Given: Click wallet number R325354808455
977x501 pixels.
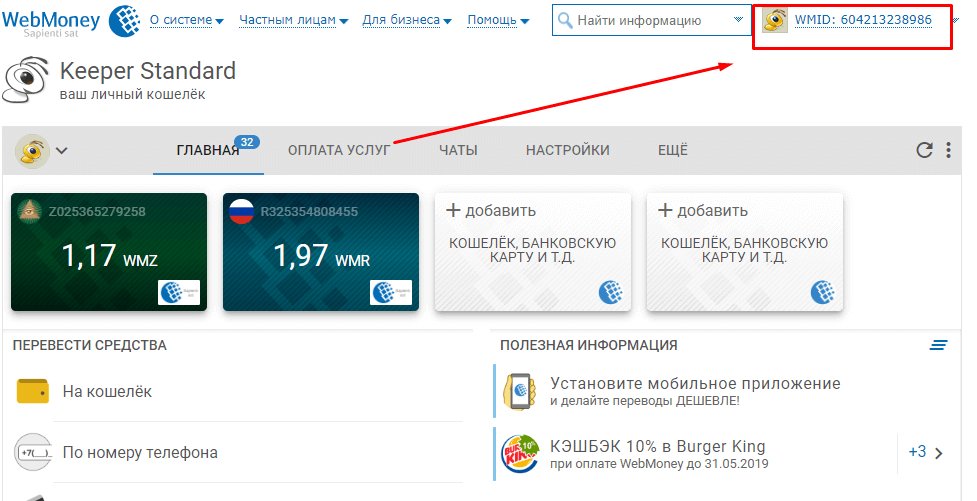Looking at the screenshot, I should point(309,212).
